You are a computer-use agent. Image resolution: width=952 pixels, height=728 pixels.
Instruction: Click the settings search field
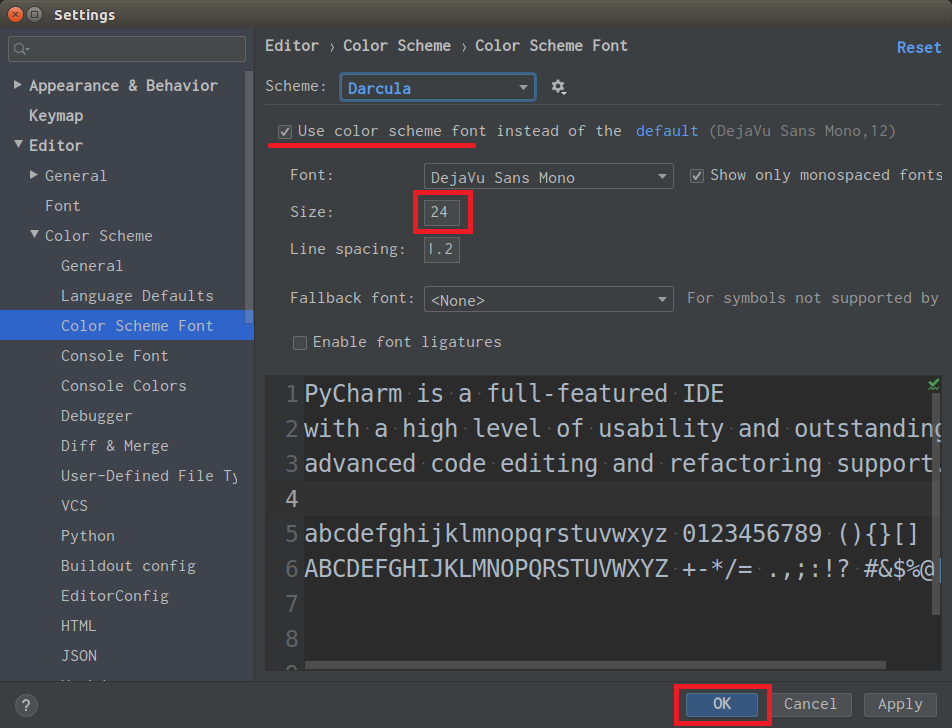coord(127,49)
